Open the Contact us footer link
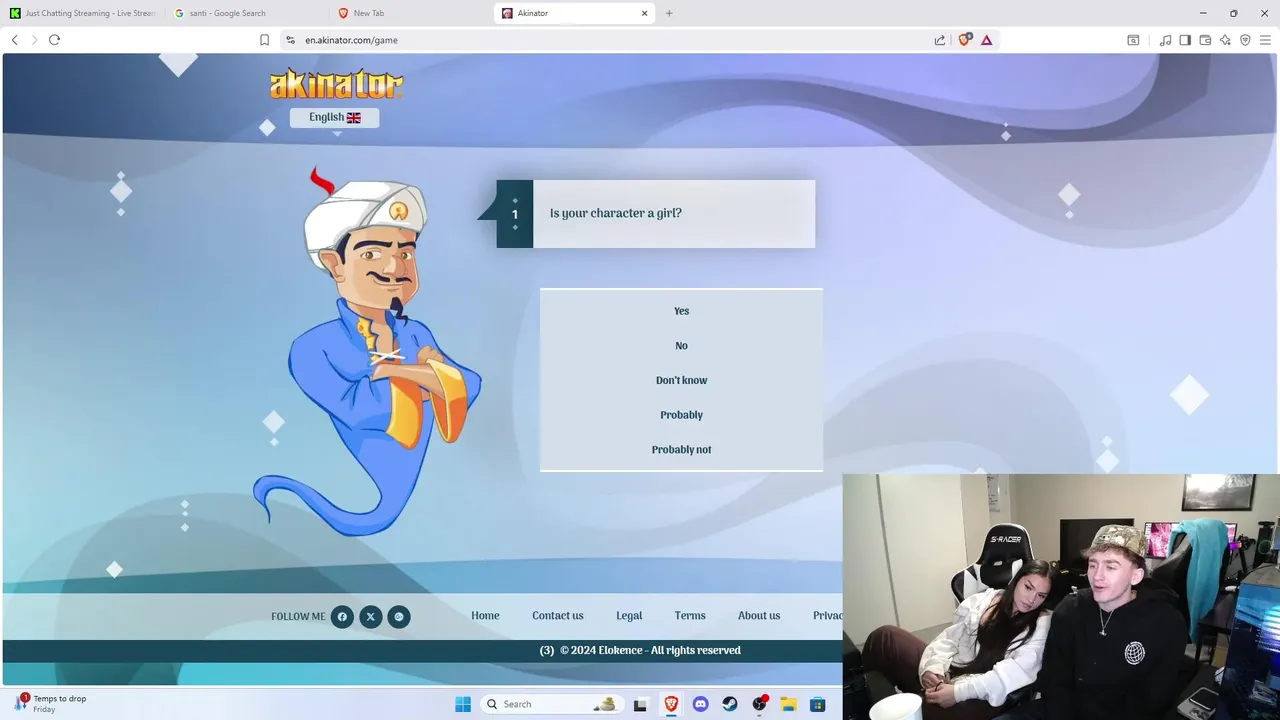This screenshot has height=720, width=1280. pyautogui.click(x=557, y=616)
